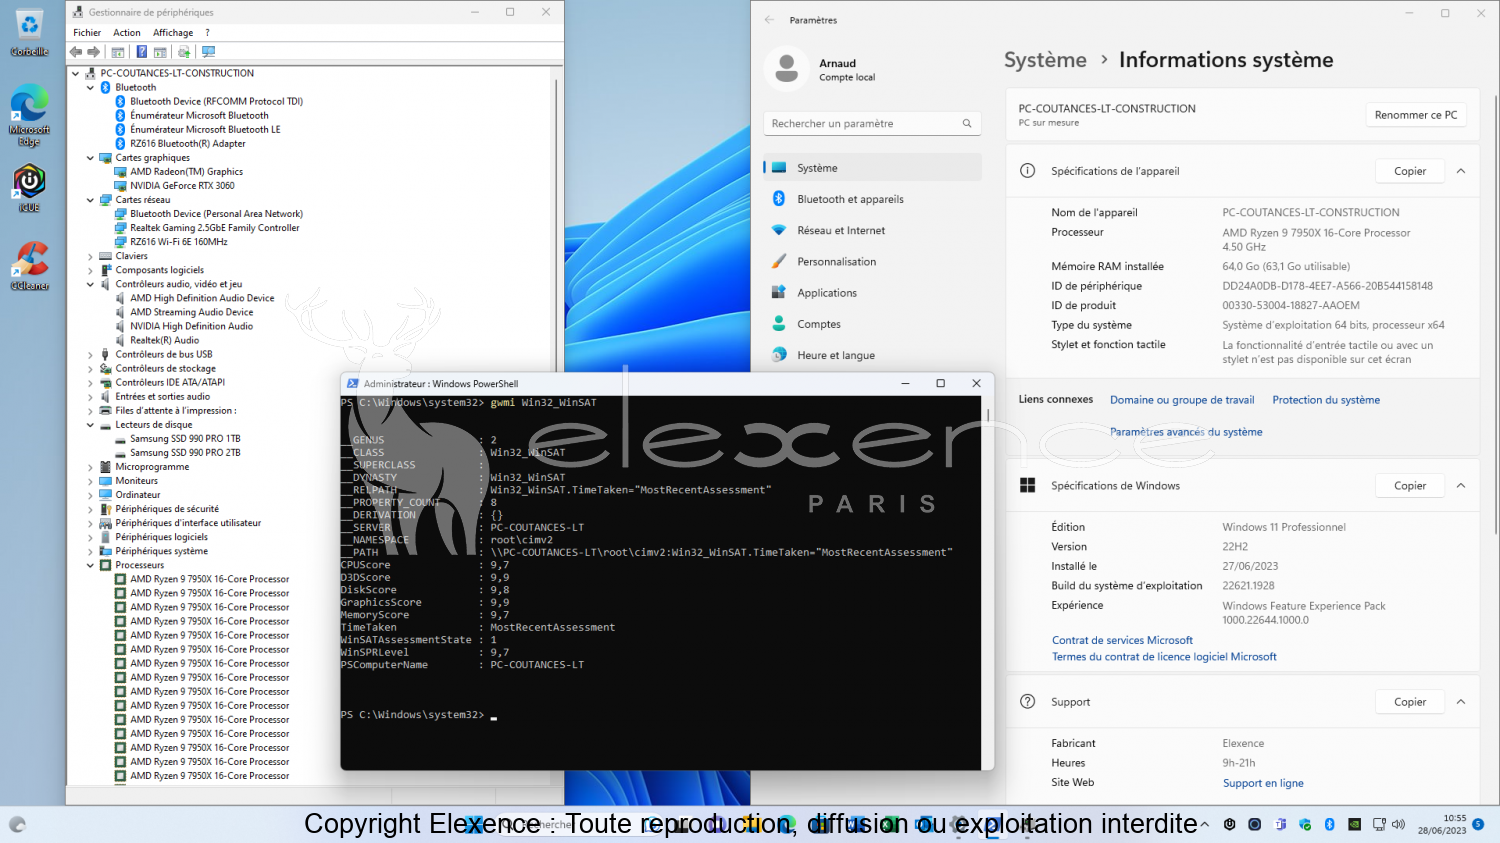1500x843 pixels.
Task: Click Copier next to Spécifications de l'appareil
Action: click(1410, 171)
